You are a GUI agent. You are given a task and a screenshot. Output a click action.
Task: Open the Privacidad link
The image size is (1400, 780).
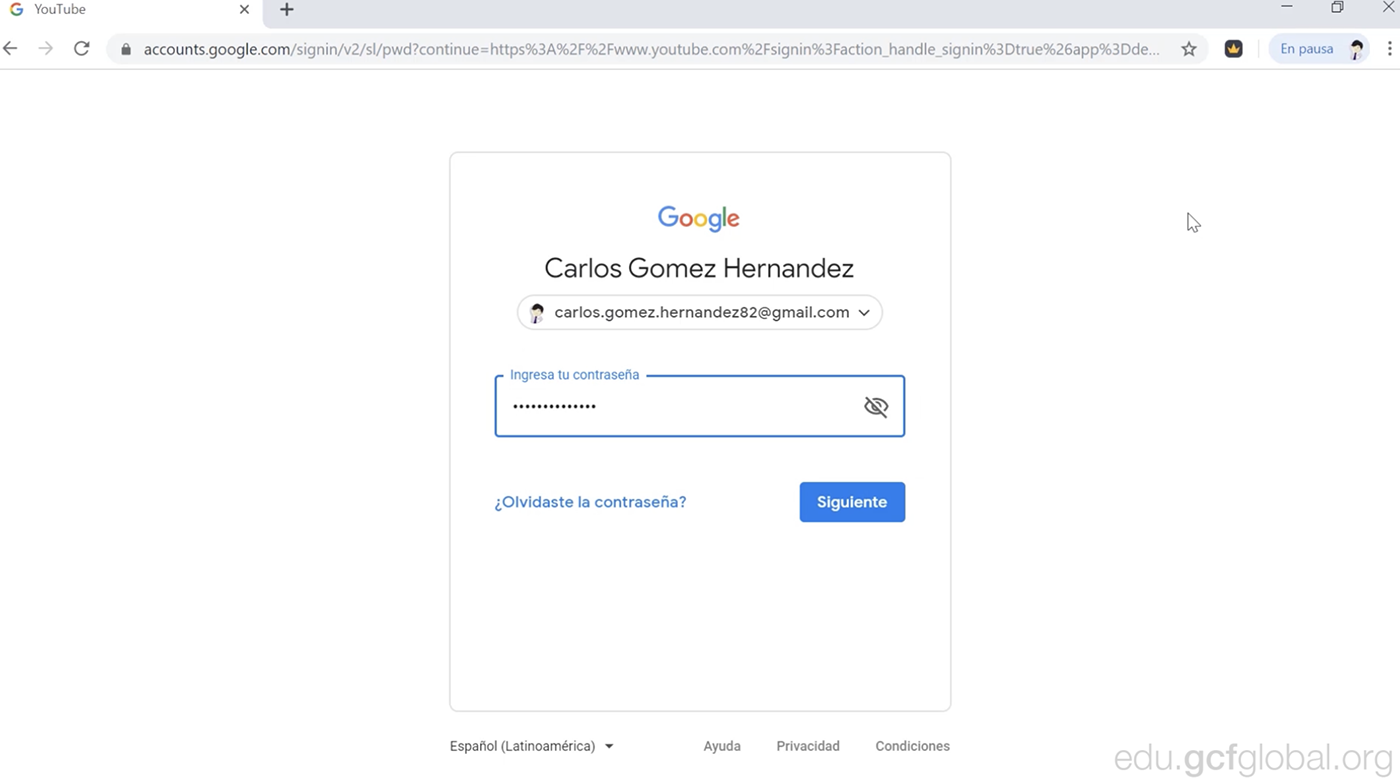pos(808,746)
